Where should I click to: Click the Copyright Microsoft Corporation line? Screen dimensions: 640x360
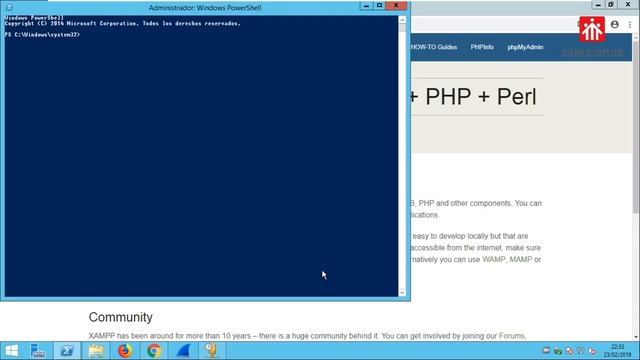pos(122,24)
